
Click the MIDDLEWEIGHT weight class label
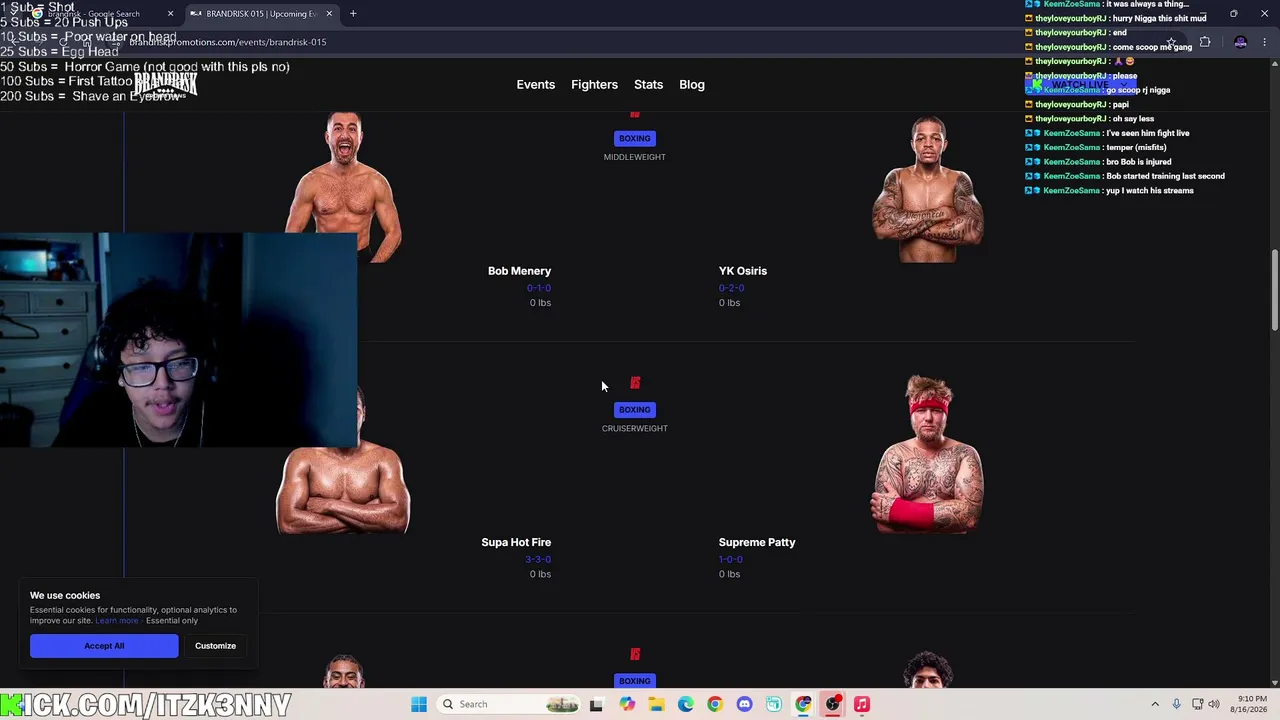635,157
